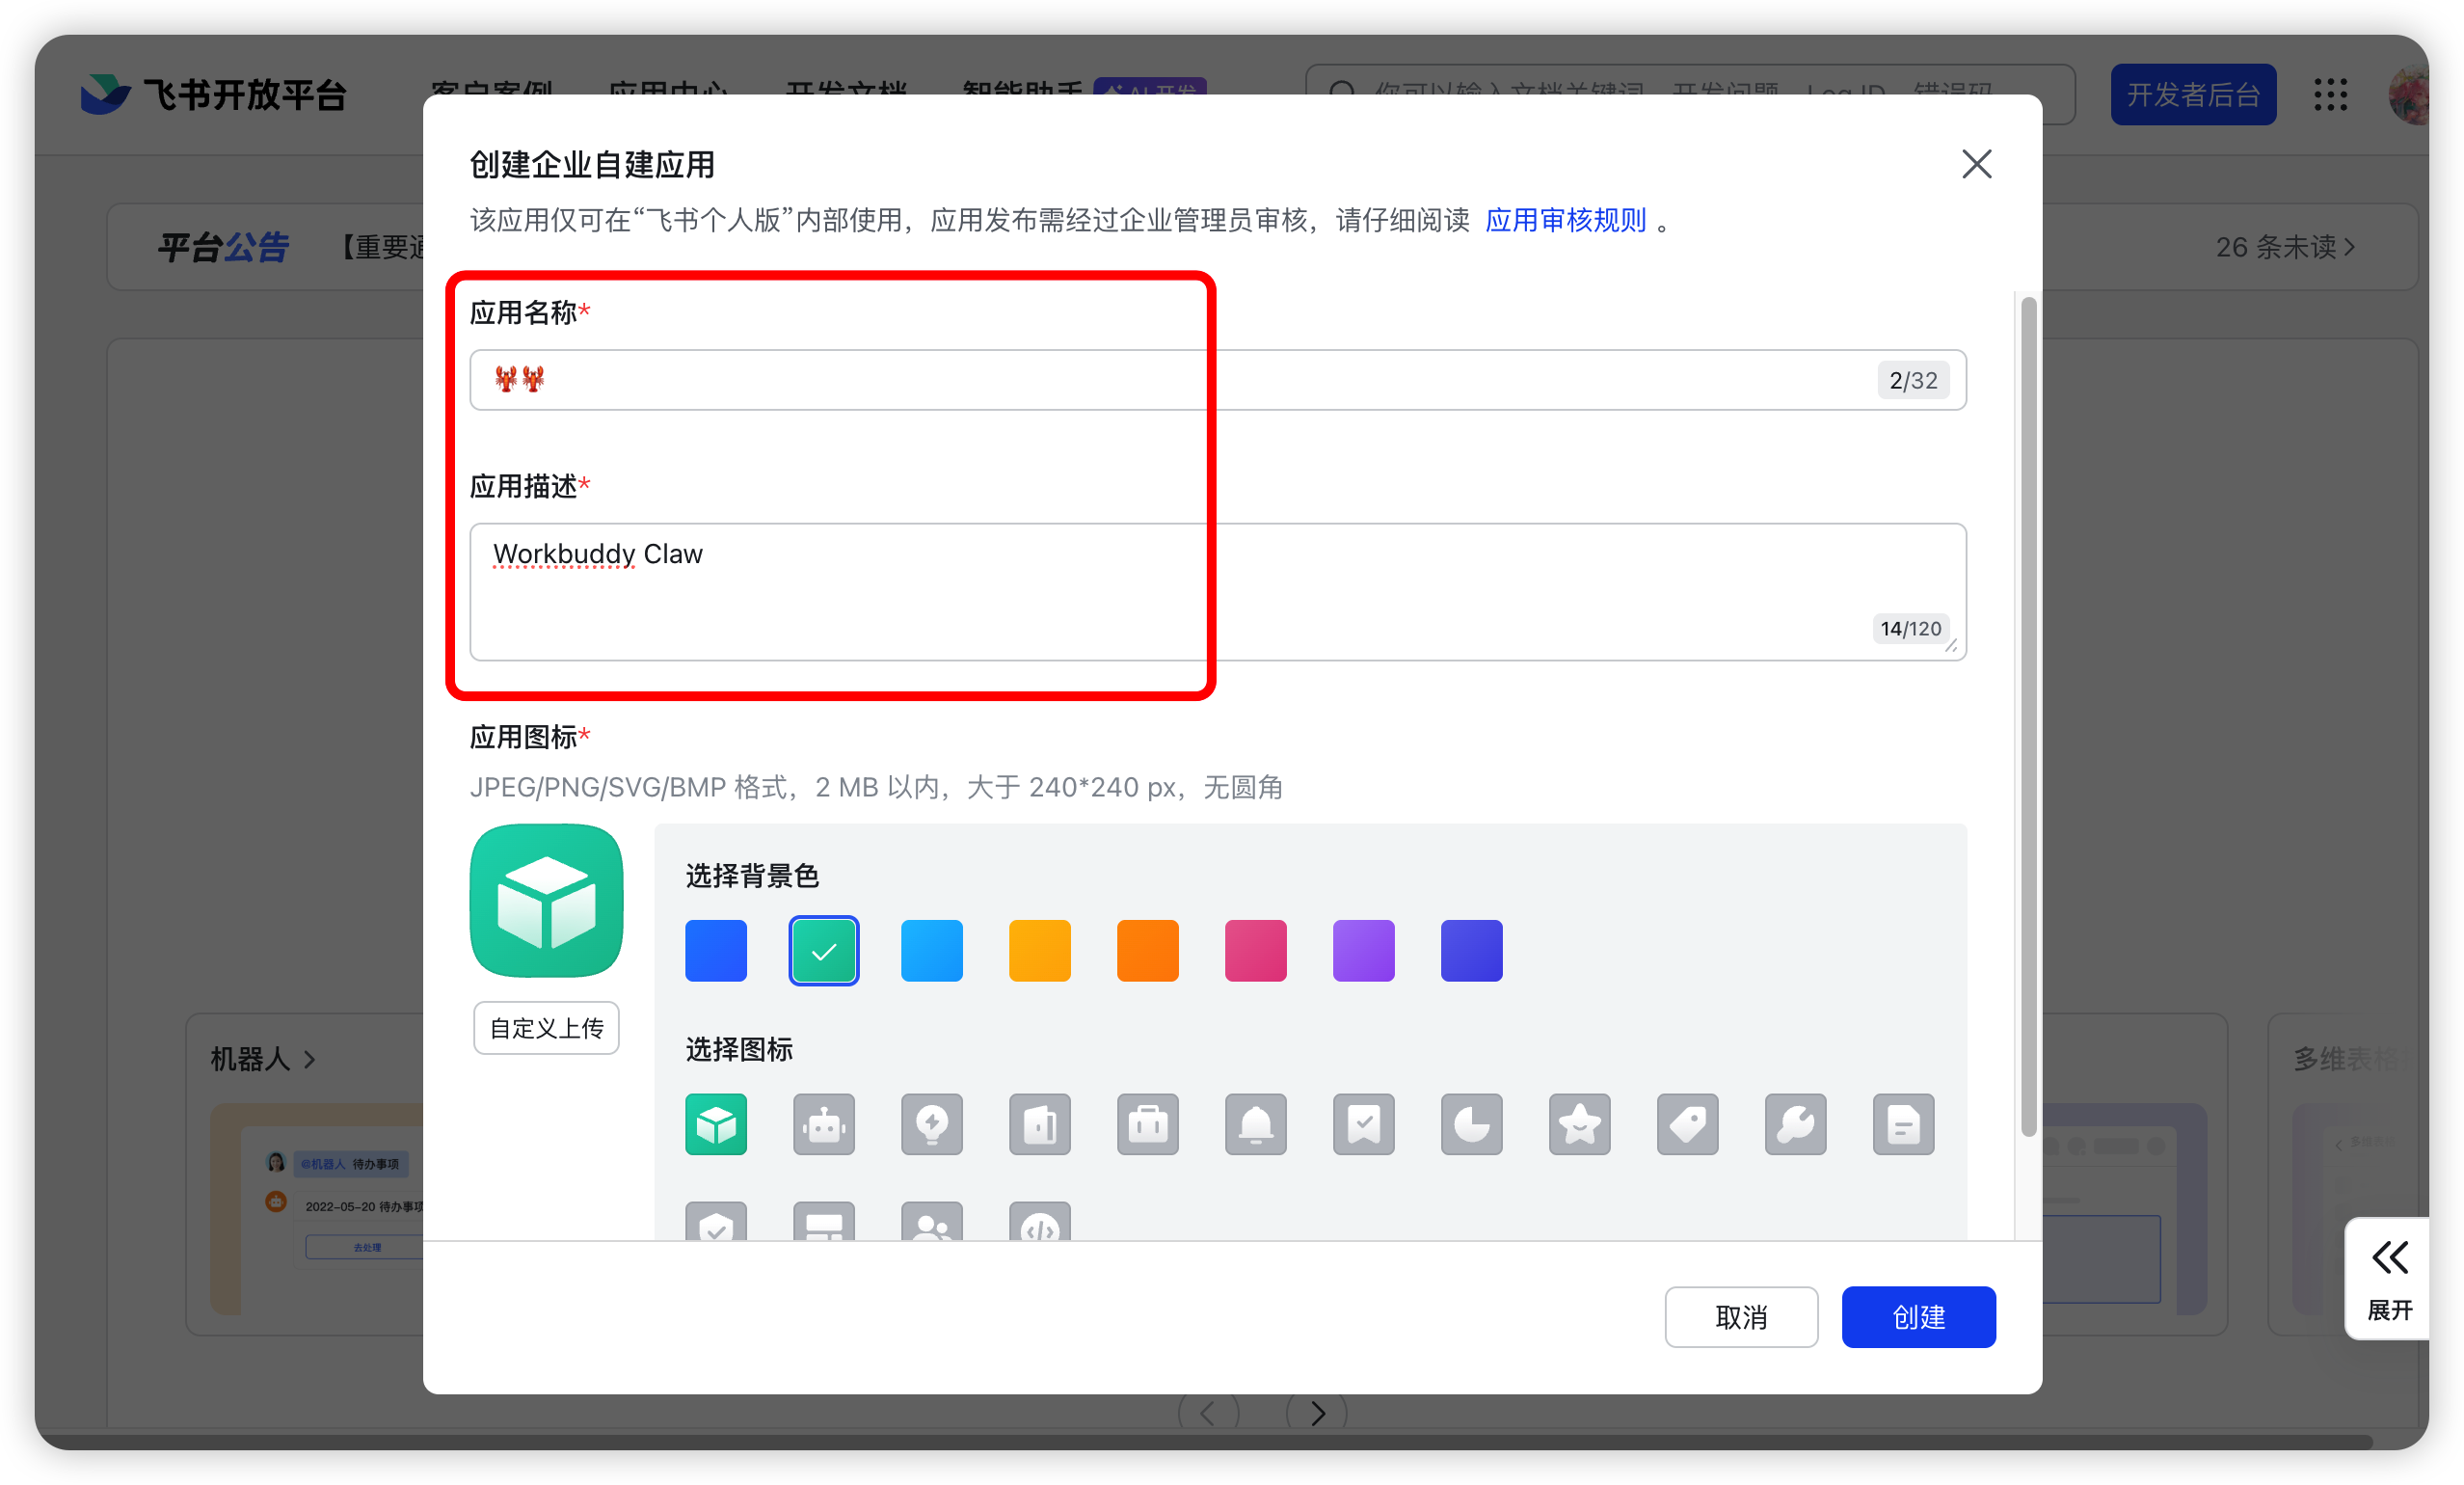Pick the purple color swatch

click(1363, 950)
